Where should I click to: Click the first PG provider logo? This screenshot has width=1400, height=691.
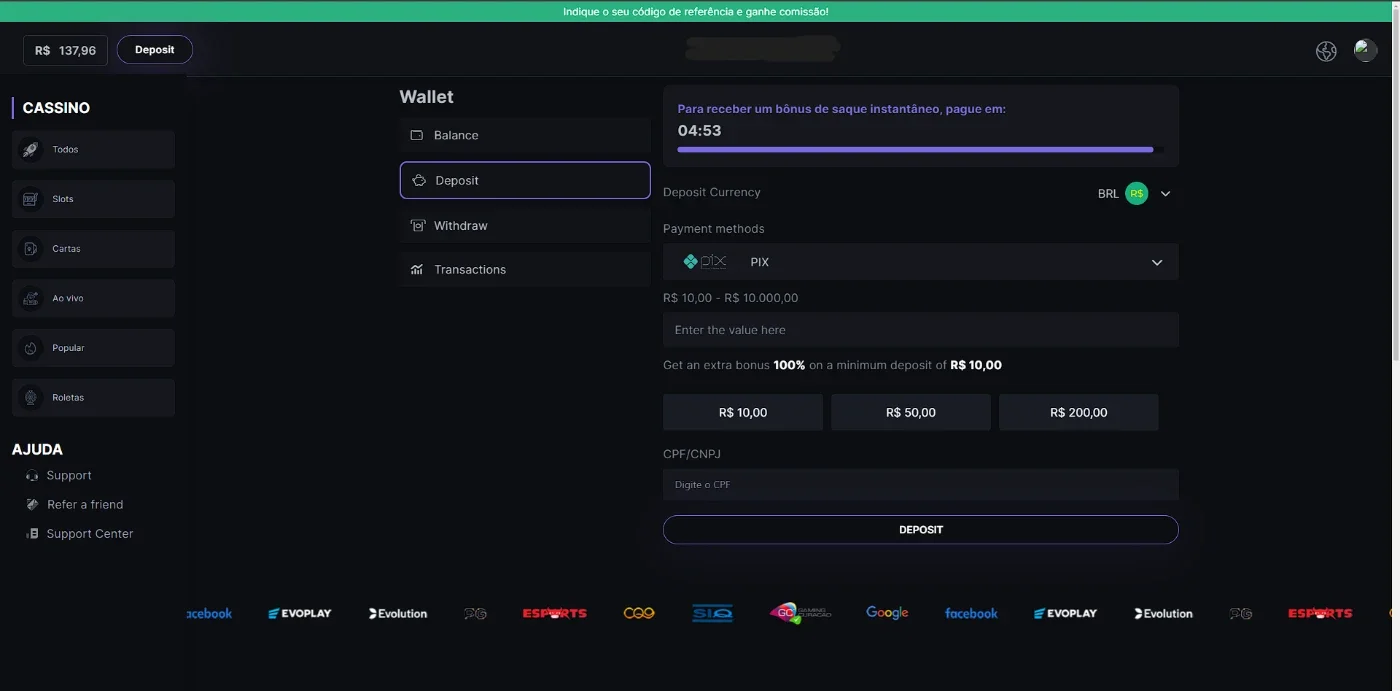tap(475, 613)
